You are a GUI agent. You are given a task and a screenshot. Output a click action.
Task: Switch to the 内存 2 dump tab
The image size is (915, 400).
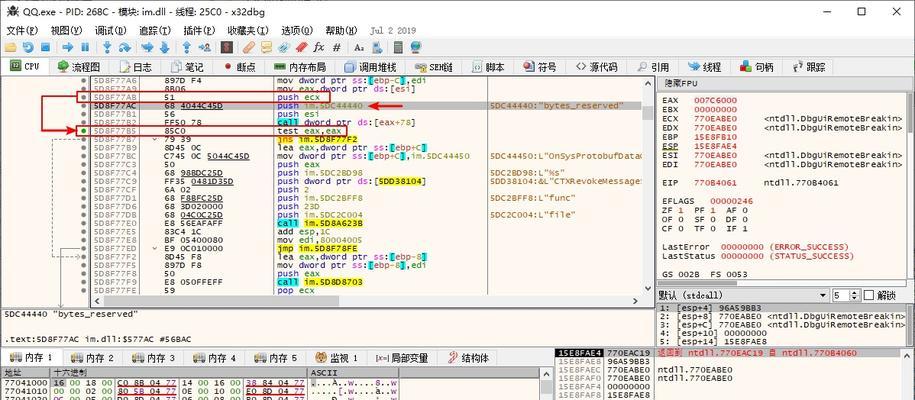[92, 358]
